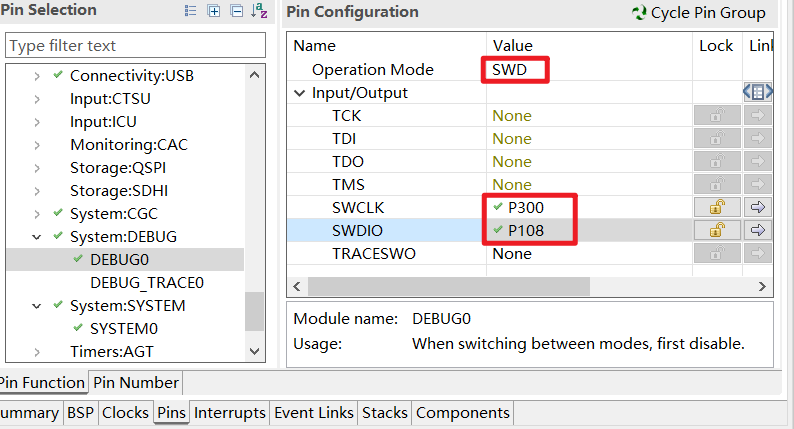The height and width of the screenshot is (429, 794).
Task: Select Connectivity:USB in the pin tree
Action: coord(132,75)
